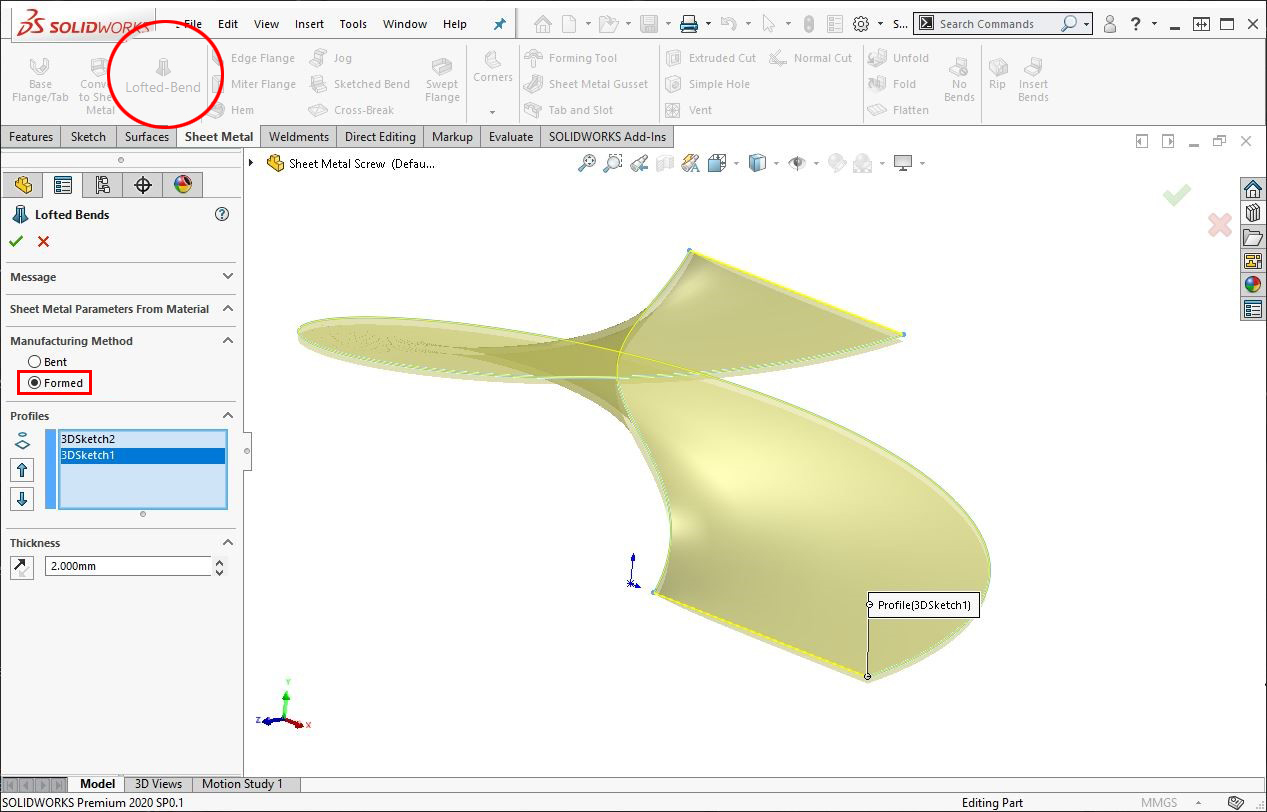
Task: Expand the Message section
Action: point(227,277)
